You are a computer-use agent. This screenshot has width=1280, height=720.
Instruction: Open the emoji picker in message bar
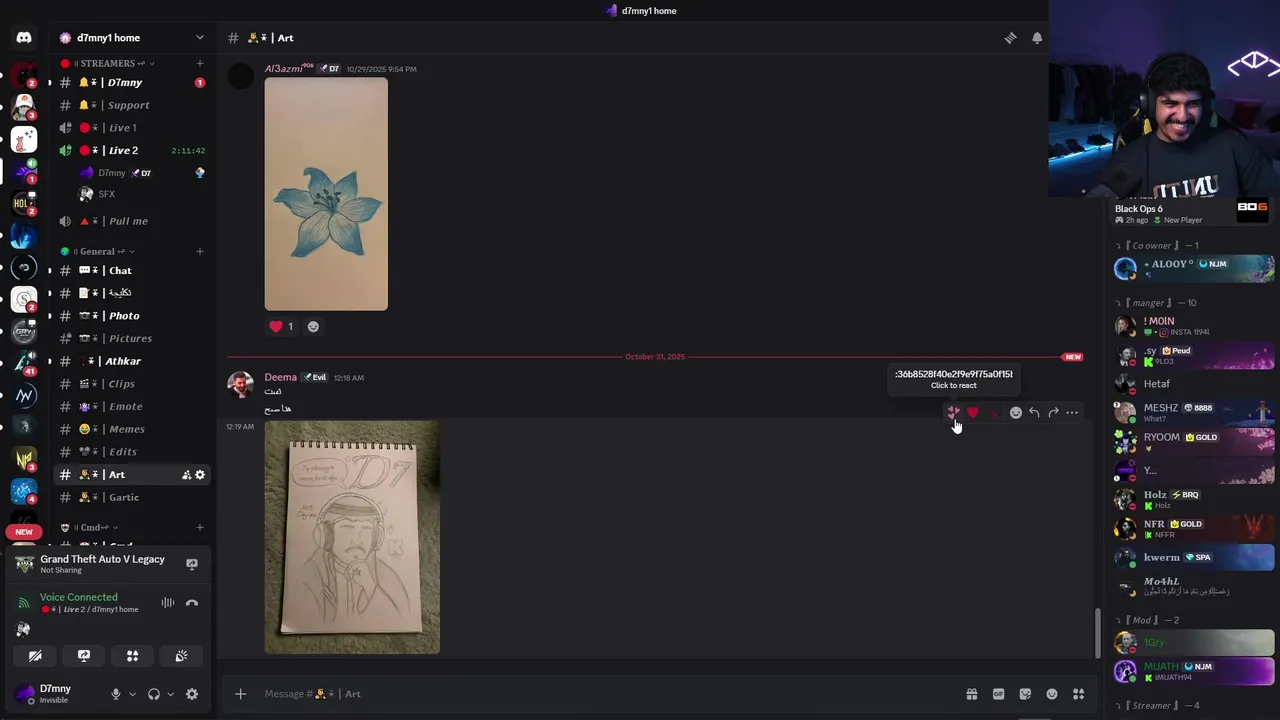click(x=1052, y=694)
